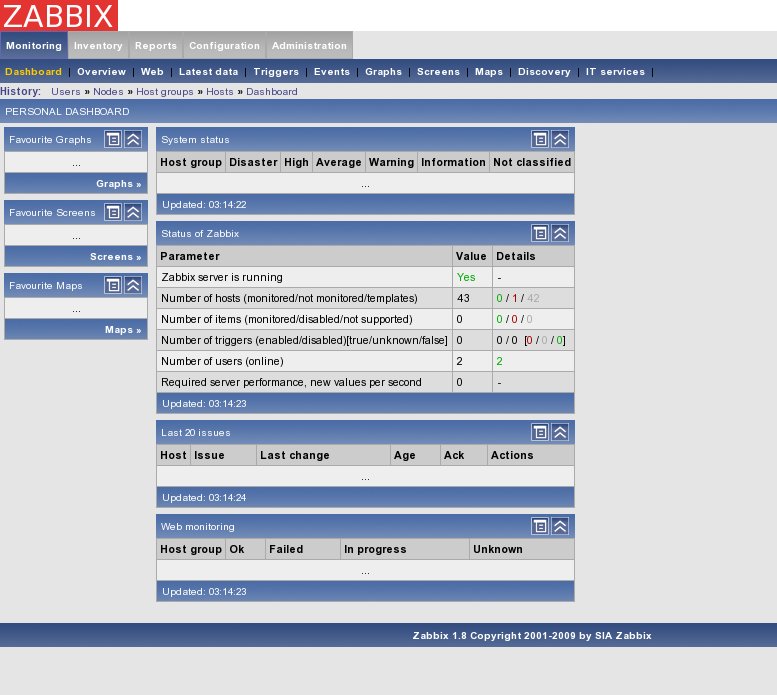Follow the 'Maps »' link in Favourite Maps

coord(123,329)
